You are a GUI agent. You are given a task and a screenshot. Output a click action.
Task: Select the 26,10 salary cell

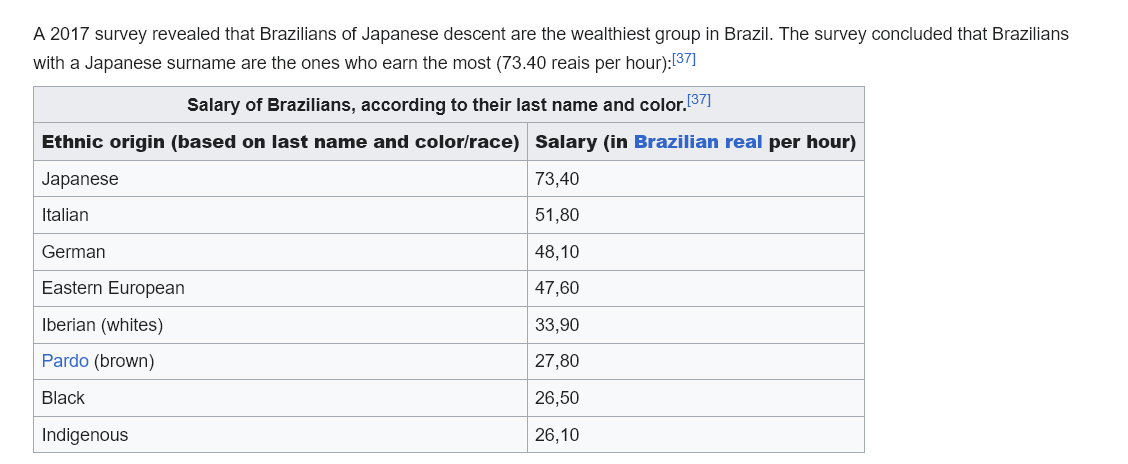tap(557, 435)
